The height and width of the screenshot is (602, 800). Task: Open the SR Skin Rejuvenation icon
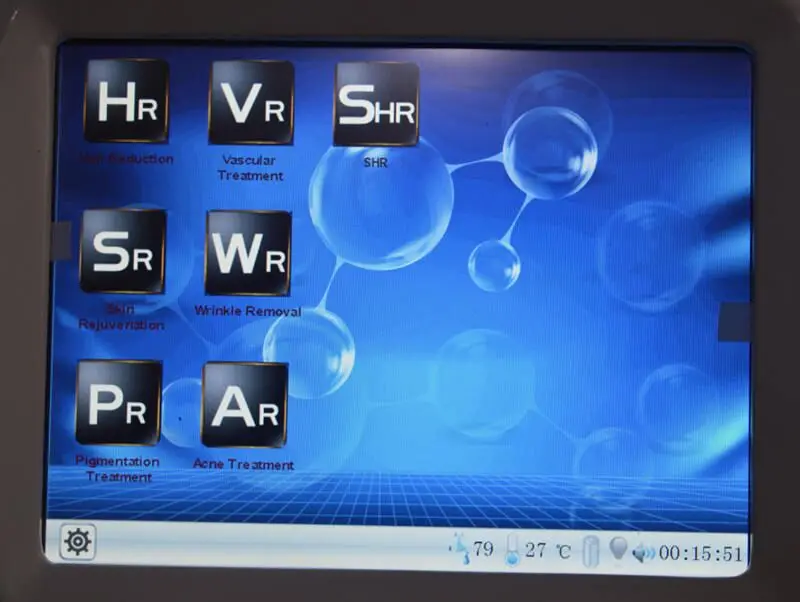pyautogui.click(x=123, y=252)
